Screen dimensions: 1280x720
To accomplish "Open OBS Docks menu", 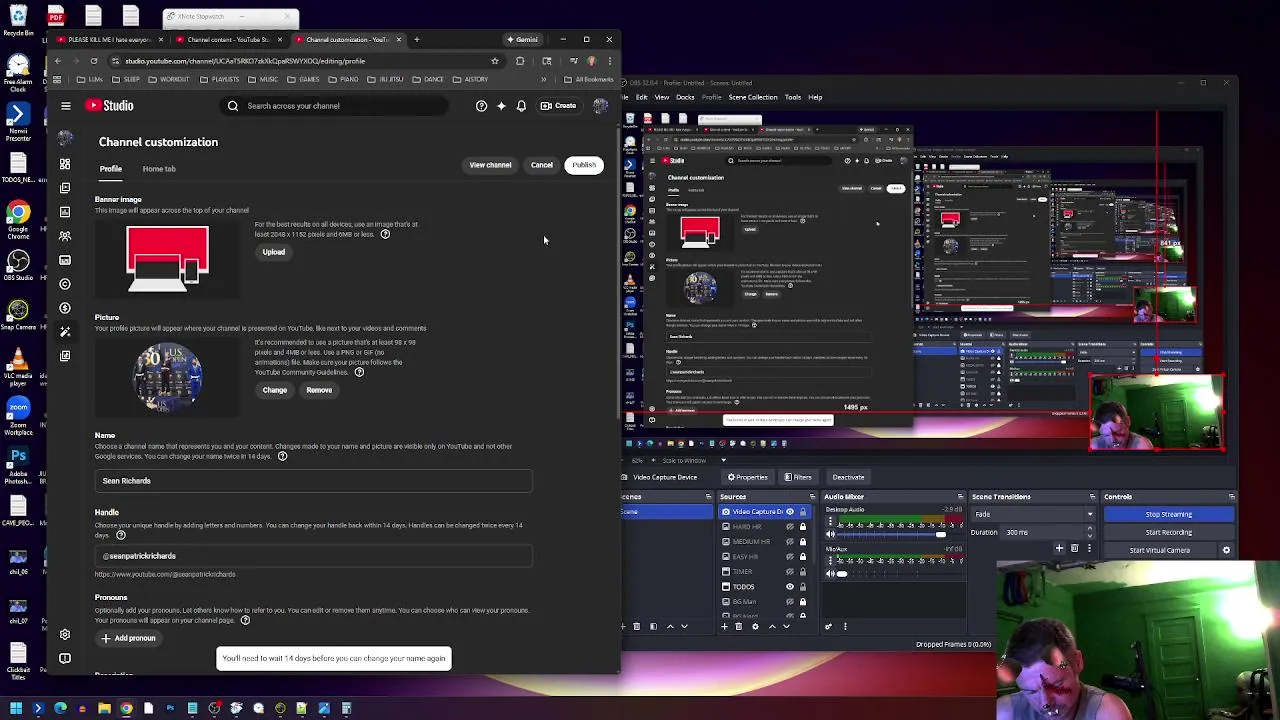I will (685, 98).
